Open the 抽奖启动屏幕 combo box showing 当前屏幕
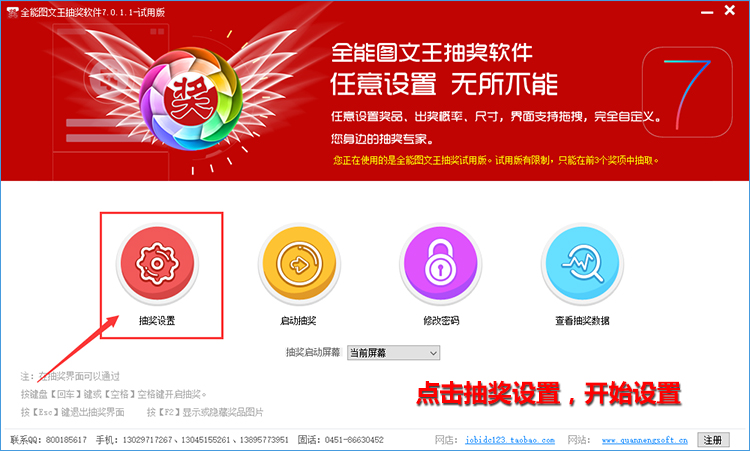This screenshot has width=750, height=451. (x=393, y=353)
